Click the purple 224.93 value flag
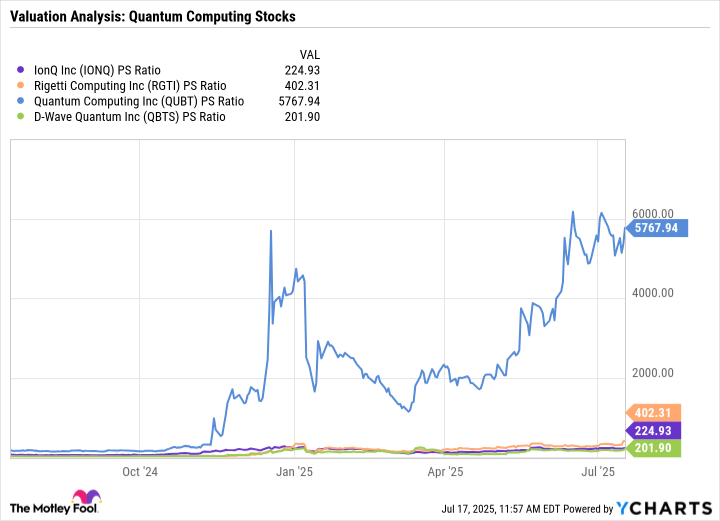 coord(654,431)
